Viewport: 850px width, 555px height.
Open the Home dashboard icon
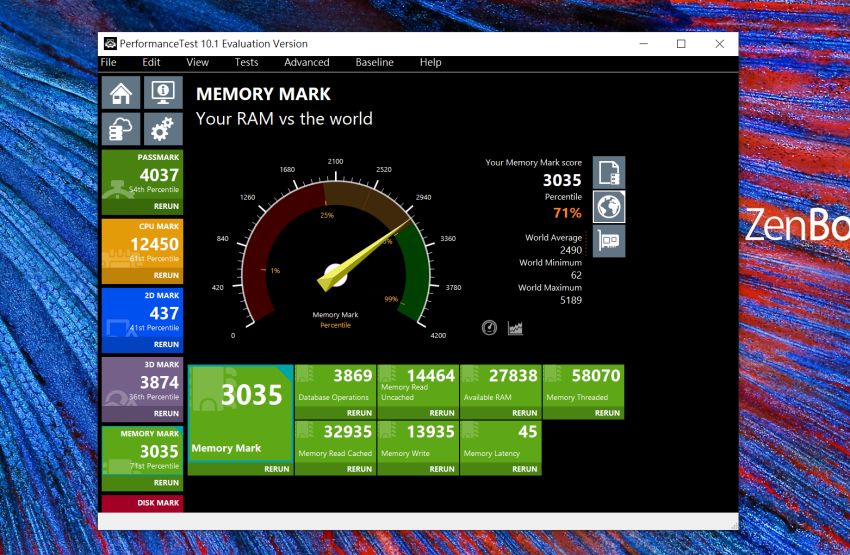tap(121, 93)
